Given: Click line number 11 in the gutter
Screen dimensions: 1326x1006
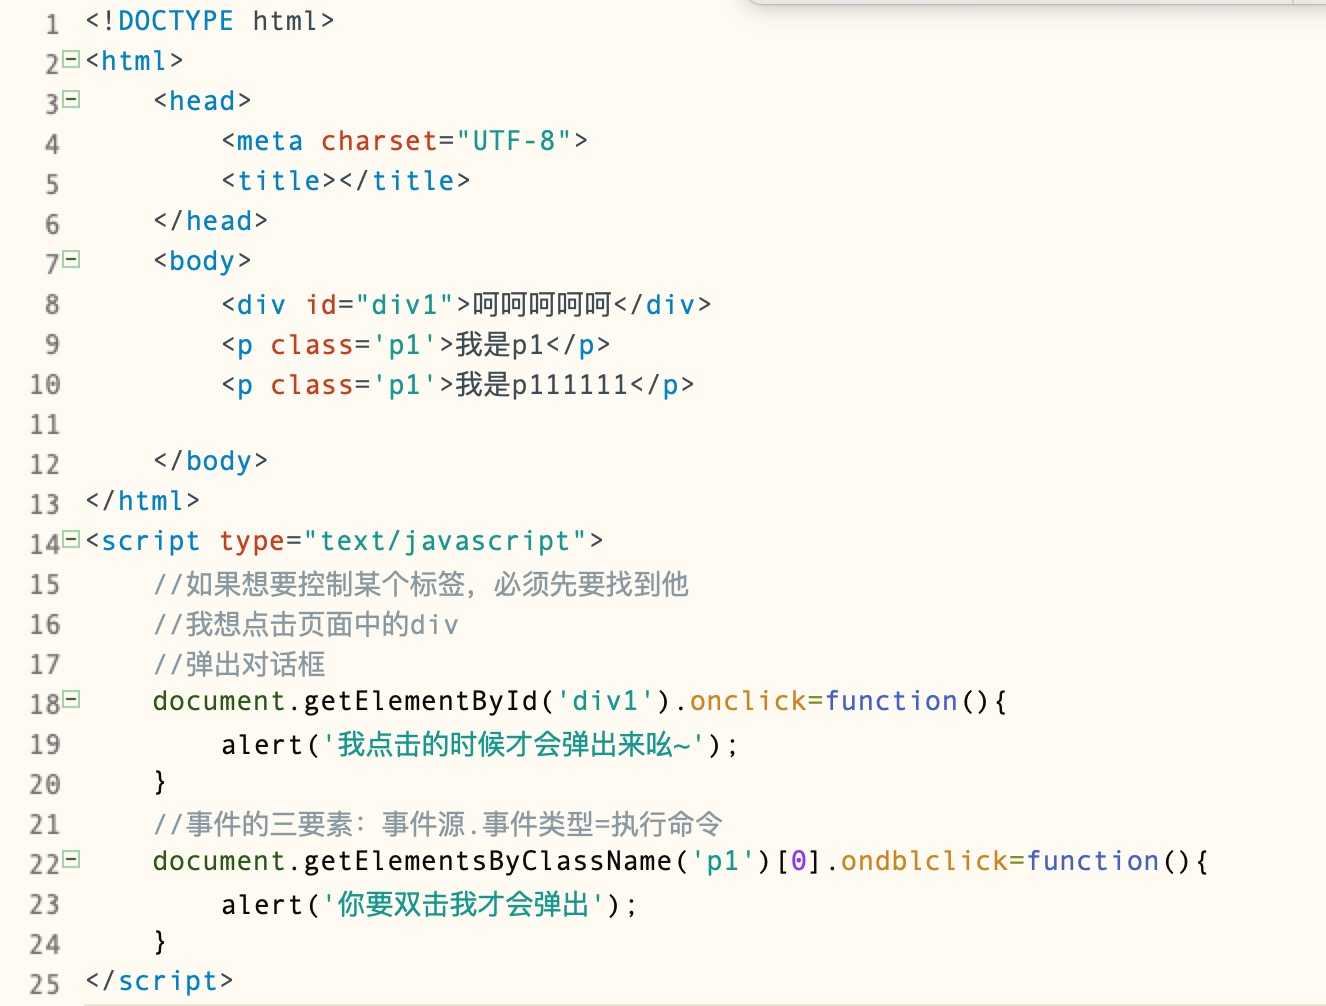Looking at the screenshot, I should click(45, 424).
